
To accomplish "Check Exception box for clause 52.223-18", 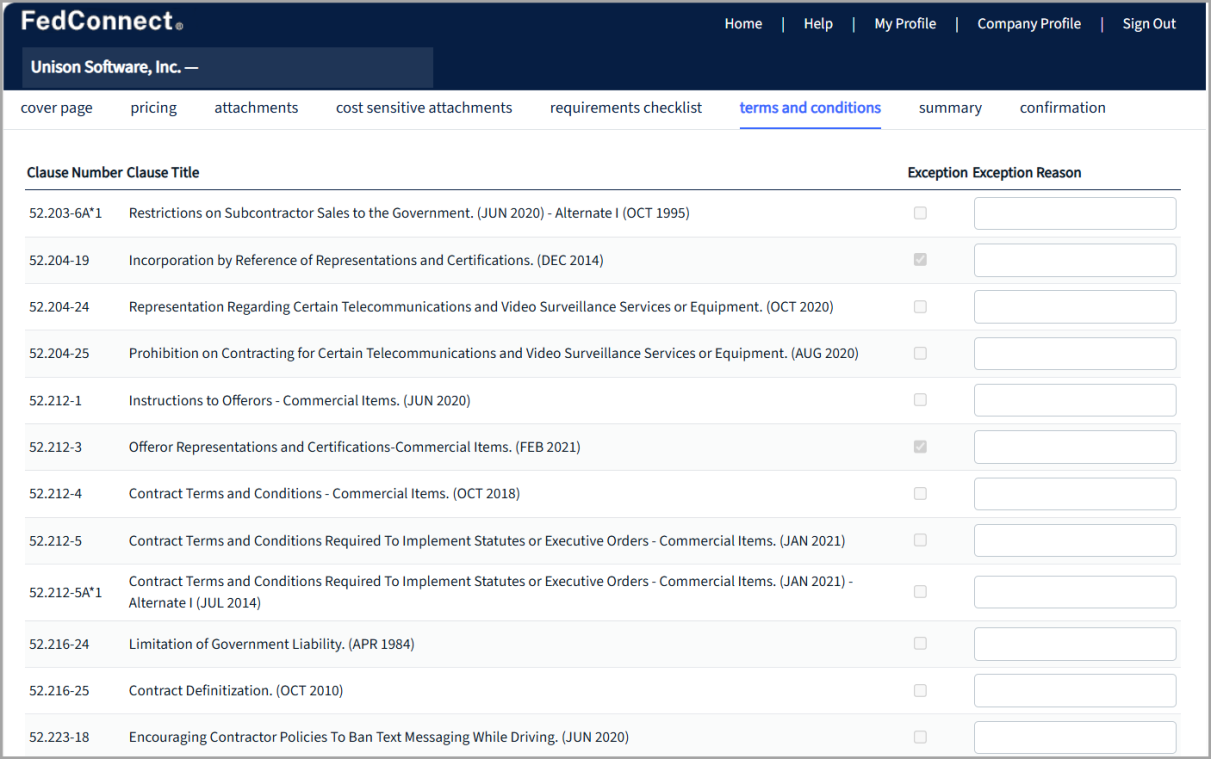I will pos(920,737).
